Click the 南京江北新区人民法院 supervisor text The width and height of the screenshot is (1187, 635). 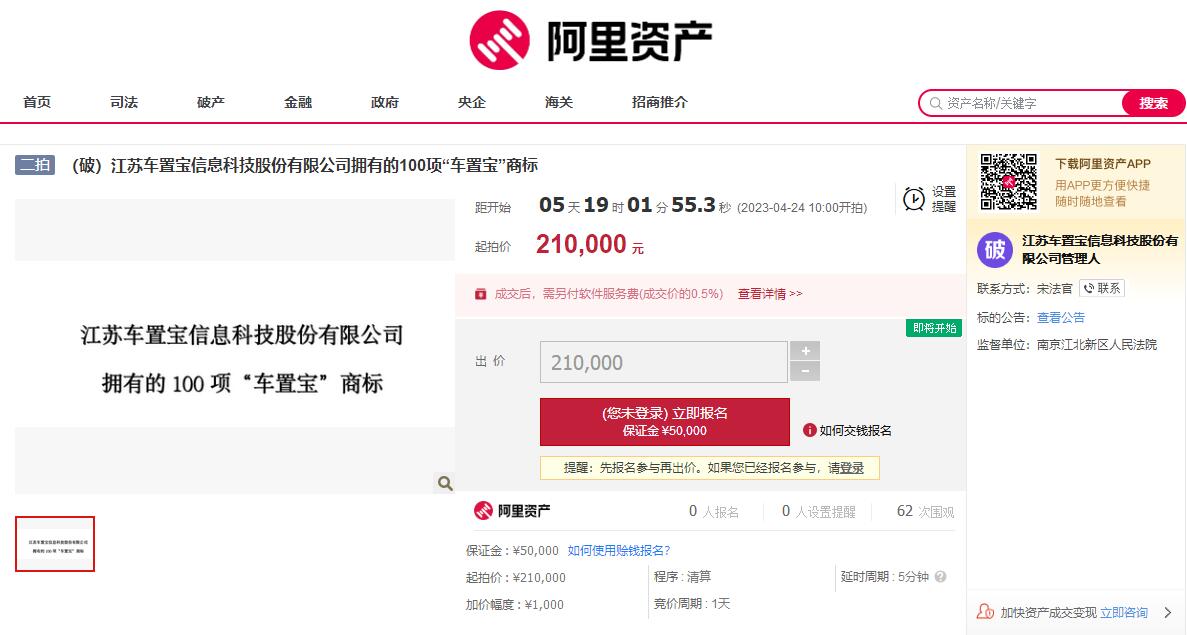(x=1097, y=344)
